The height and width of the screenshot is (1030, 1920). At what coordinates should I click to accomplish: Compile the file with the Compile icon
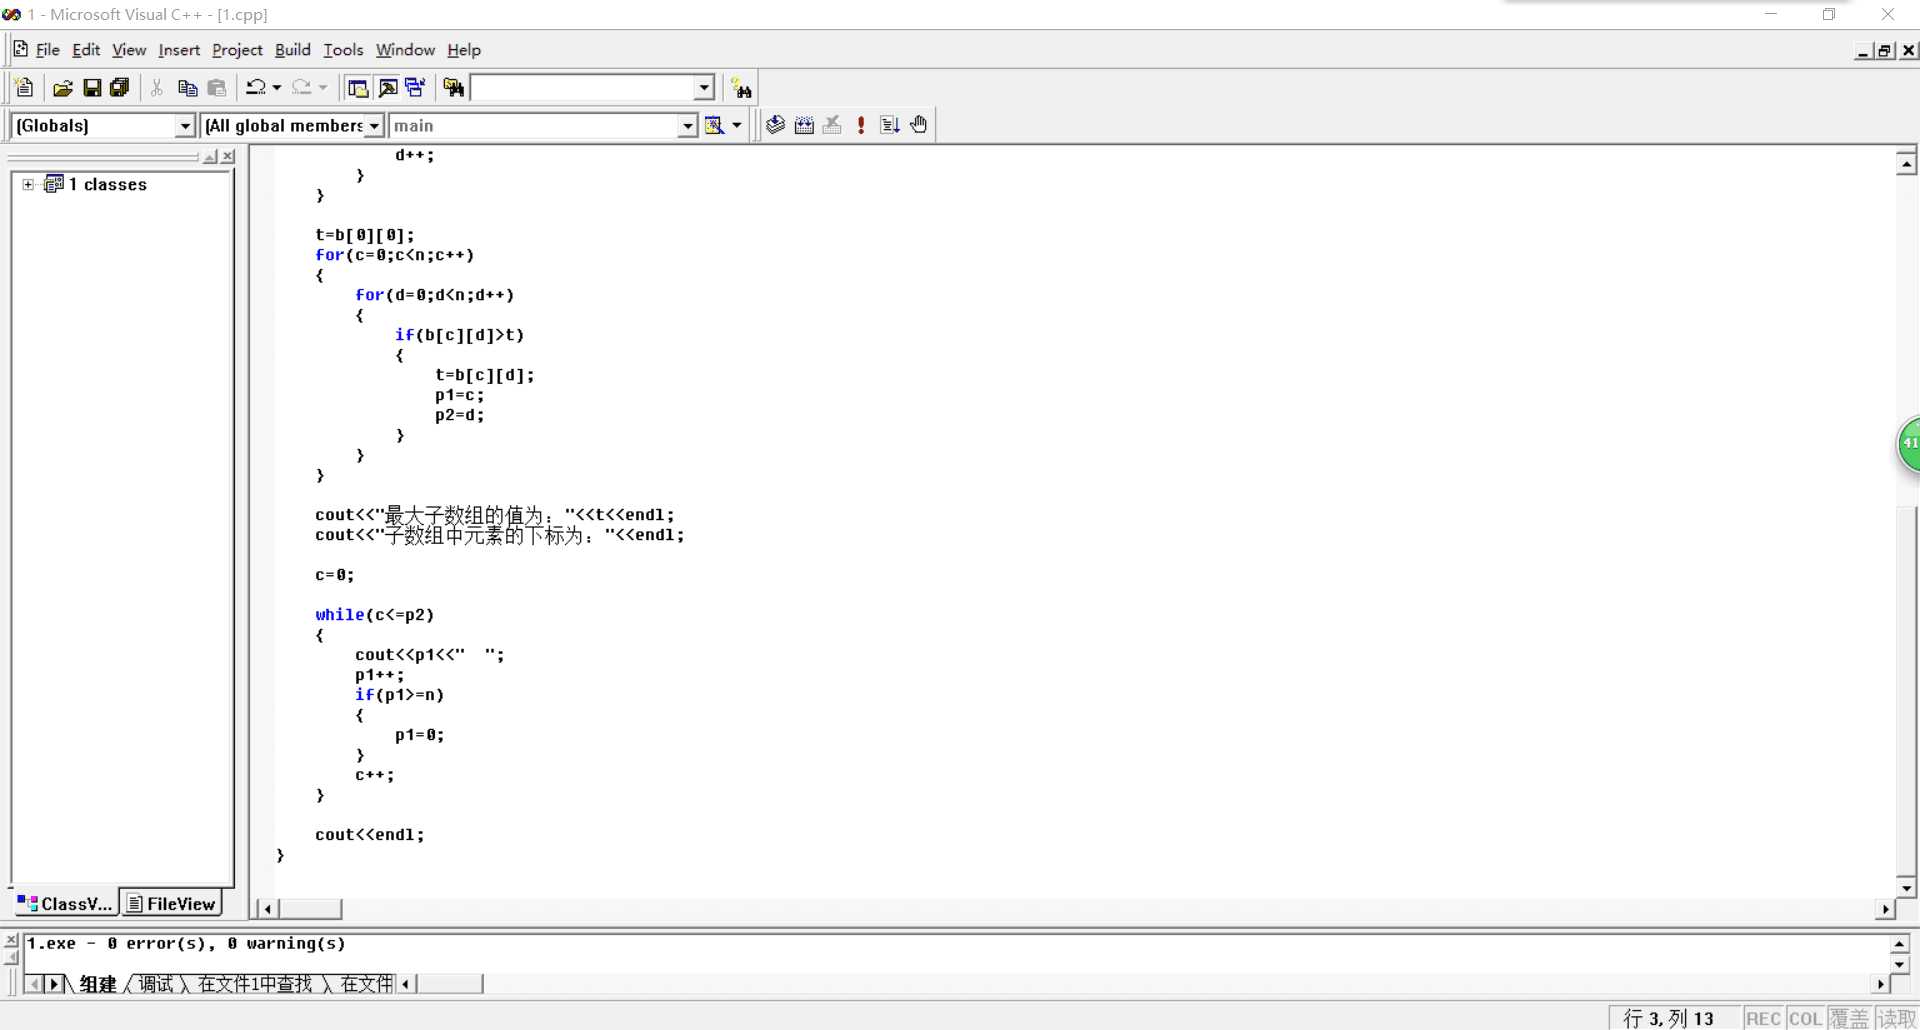click(x=775, y=125)
